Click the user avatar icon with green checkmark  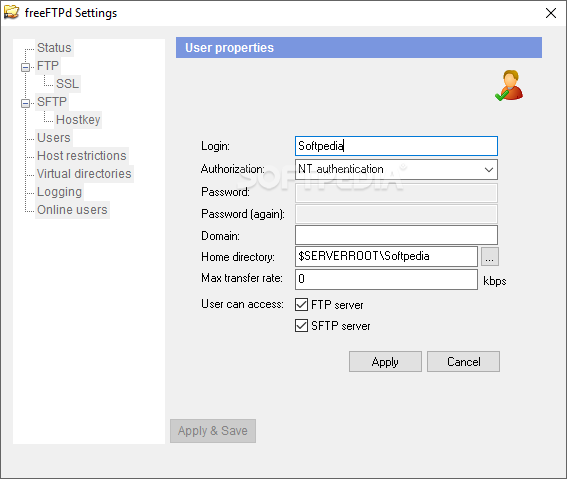click(x=509, y=85)
